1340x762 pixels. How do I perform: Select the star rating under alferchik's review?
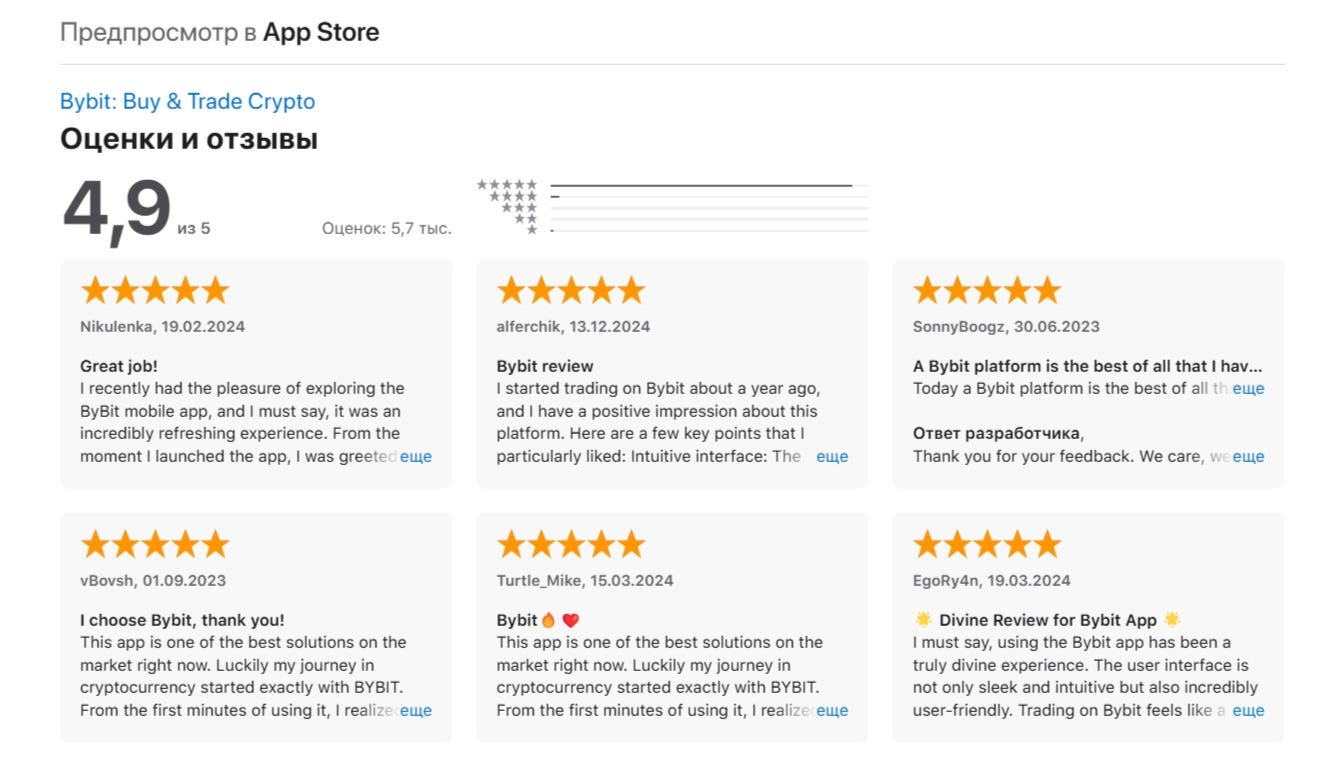point(570,289)
